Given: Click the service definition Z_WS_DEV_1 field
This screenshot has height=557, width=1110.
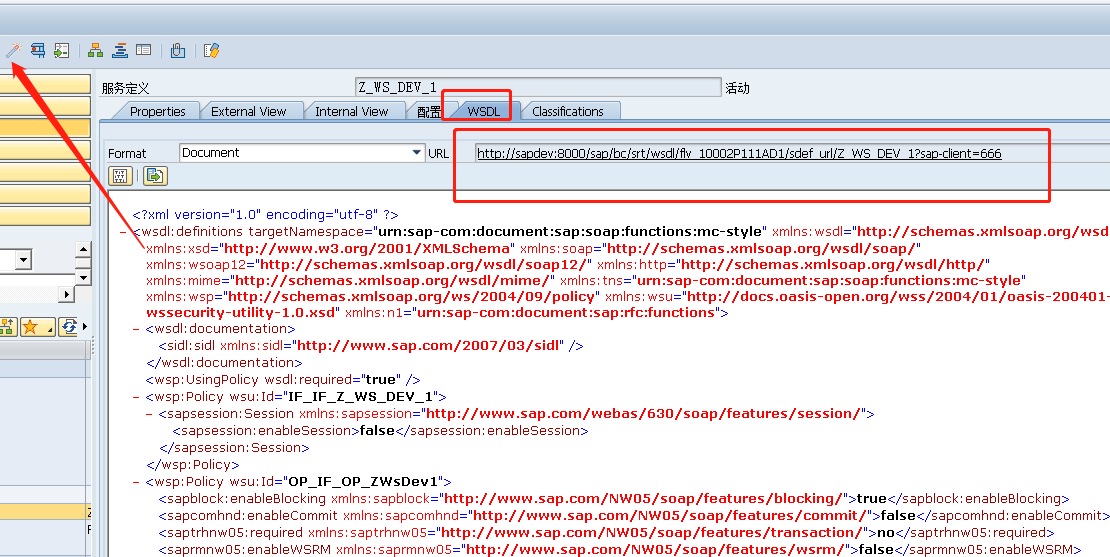Looking at the screenshot, I should click(x=538, y=87).
